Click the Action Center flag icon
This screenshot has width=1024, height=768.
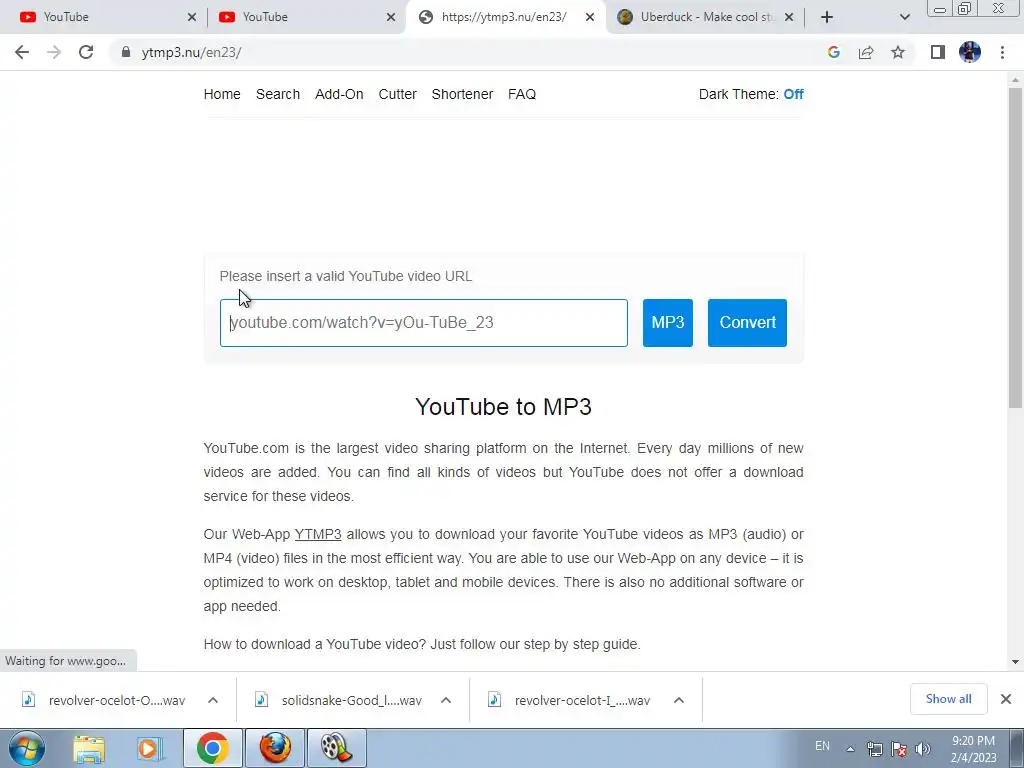[x=899, y=749]
